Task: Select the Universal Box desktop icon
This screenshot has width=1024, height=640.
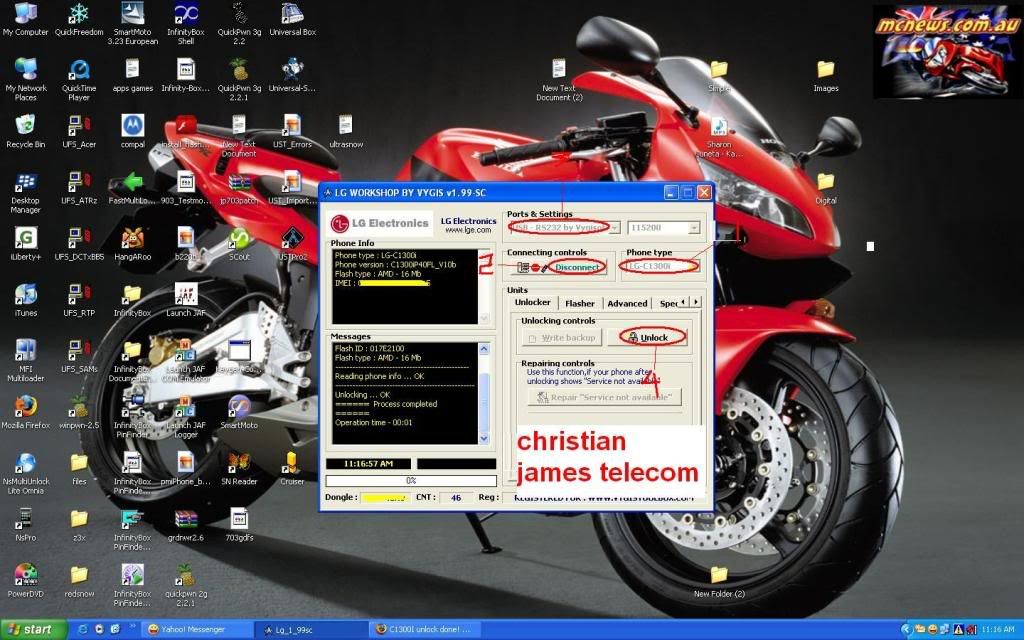Action: point(293,20)
